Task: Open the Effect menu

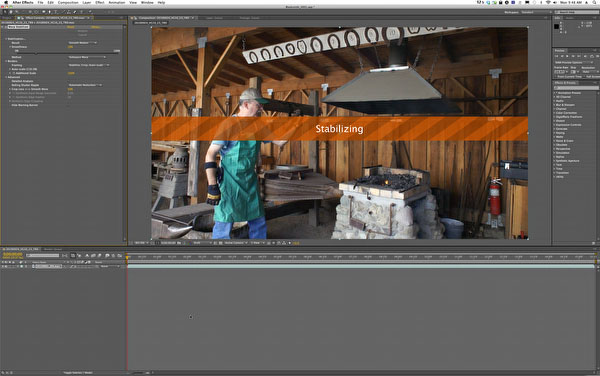Action: click(x=99, y=3)
